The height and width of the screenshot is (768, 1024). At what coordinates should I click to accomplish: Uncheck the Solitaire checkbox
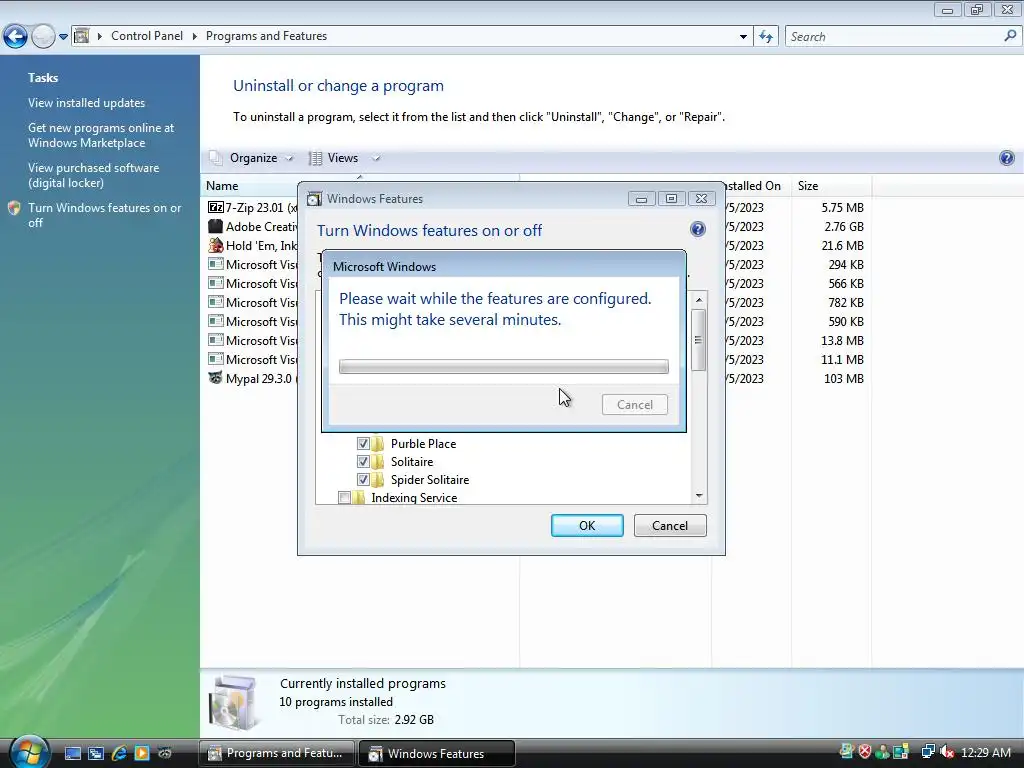pyautogui.click(x=363, y=462)
